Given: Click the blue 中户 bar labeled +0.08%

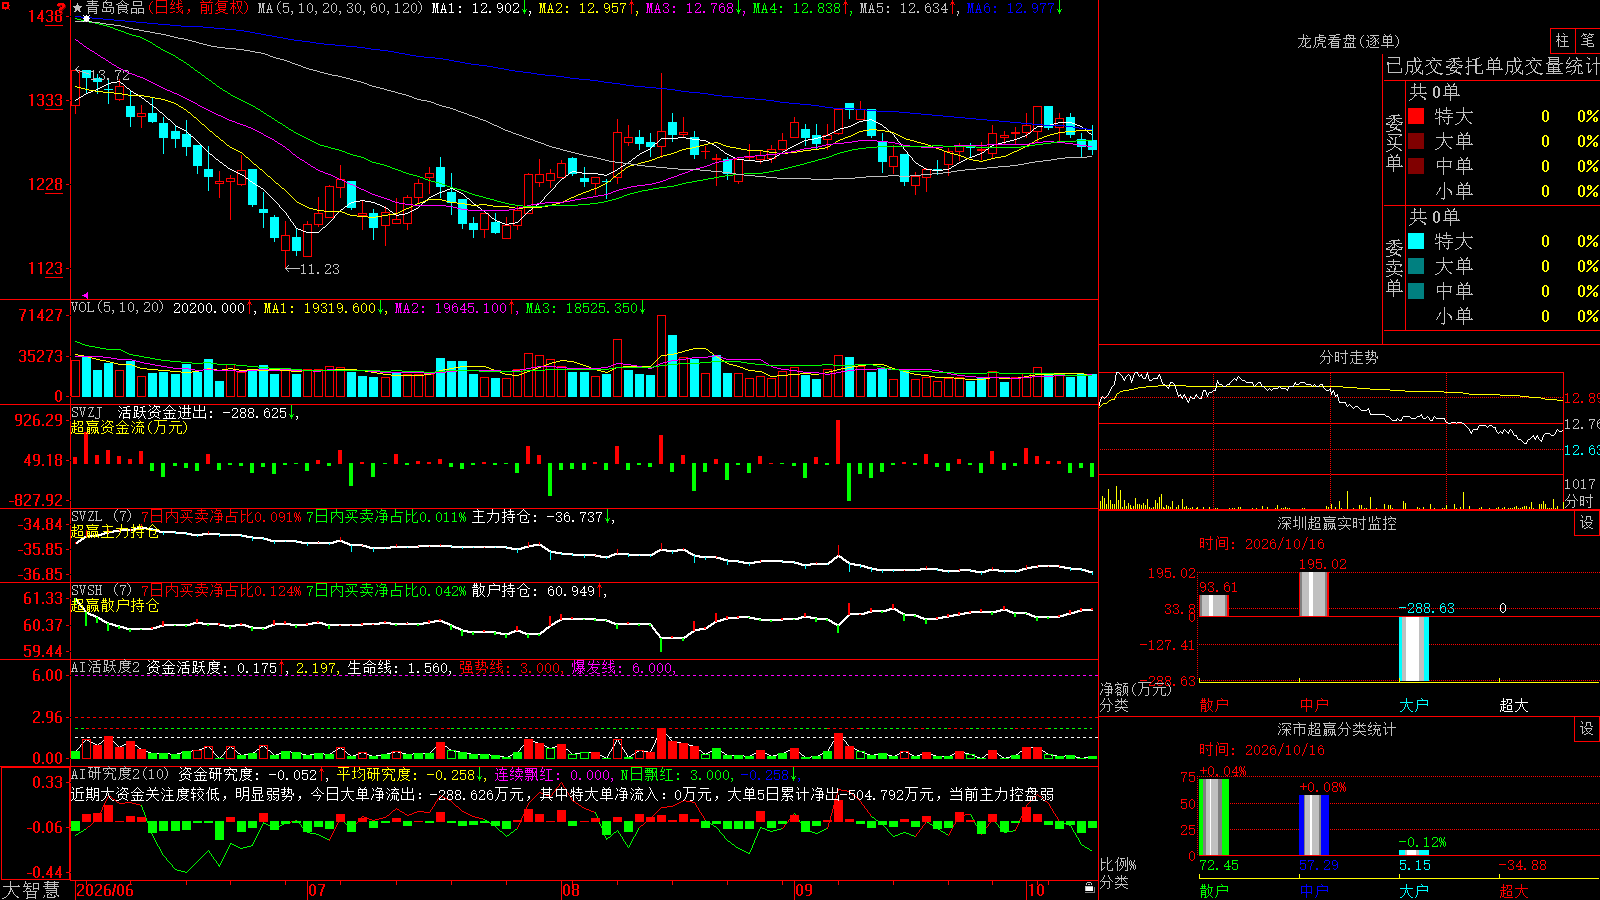Looking at the screenshot, I should point(1313,825).
